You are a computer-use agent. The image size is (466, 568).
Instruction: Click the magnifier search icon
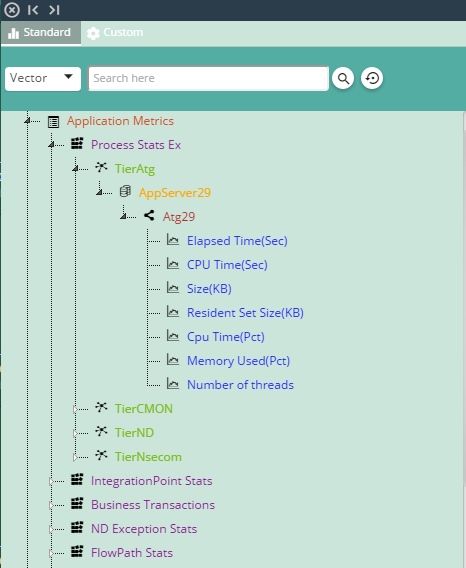tap(343, 78)
